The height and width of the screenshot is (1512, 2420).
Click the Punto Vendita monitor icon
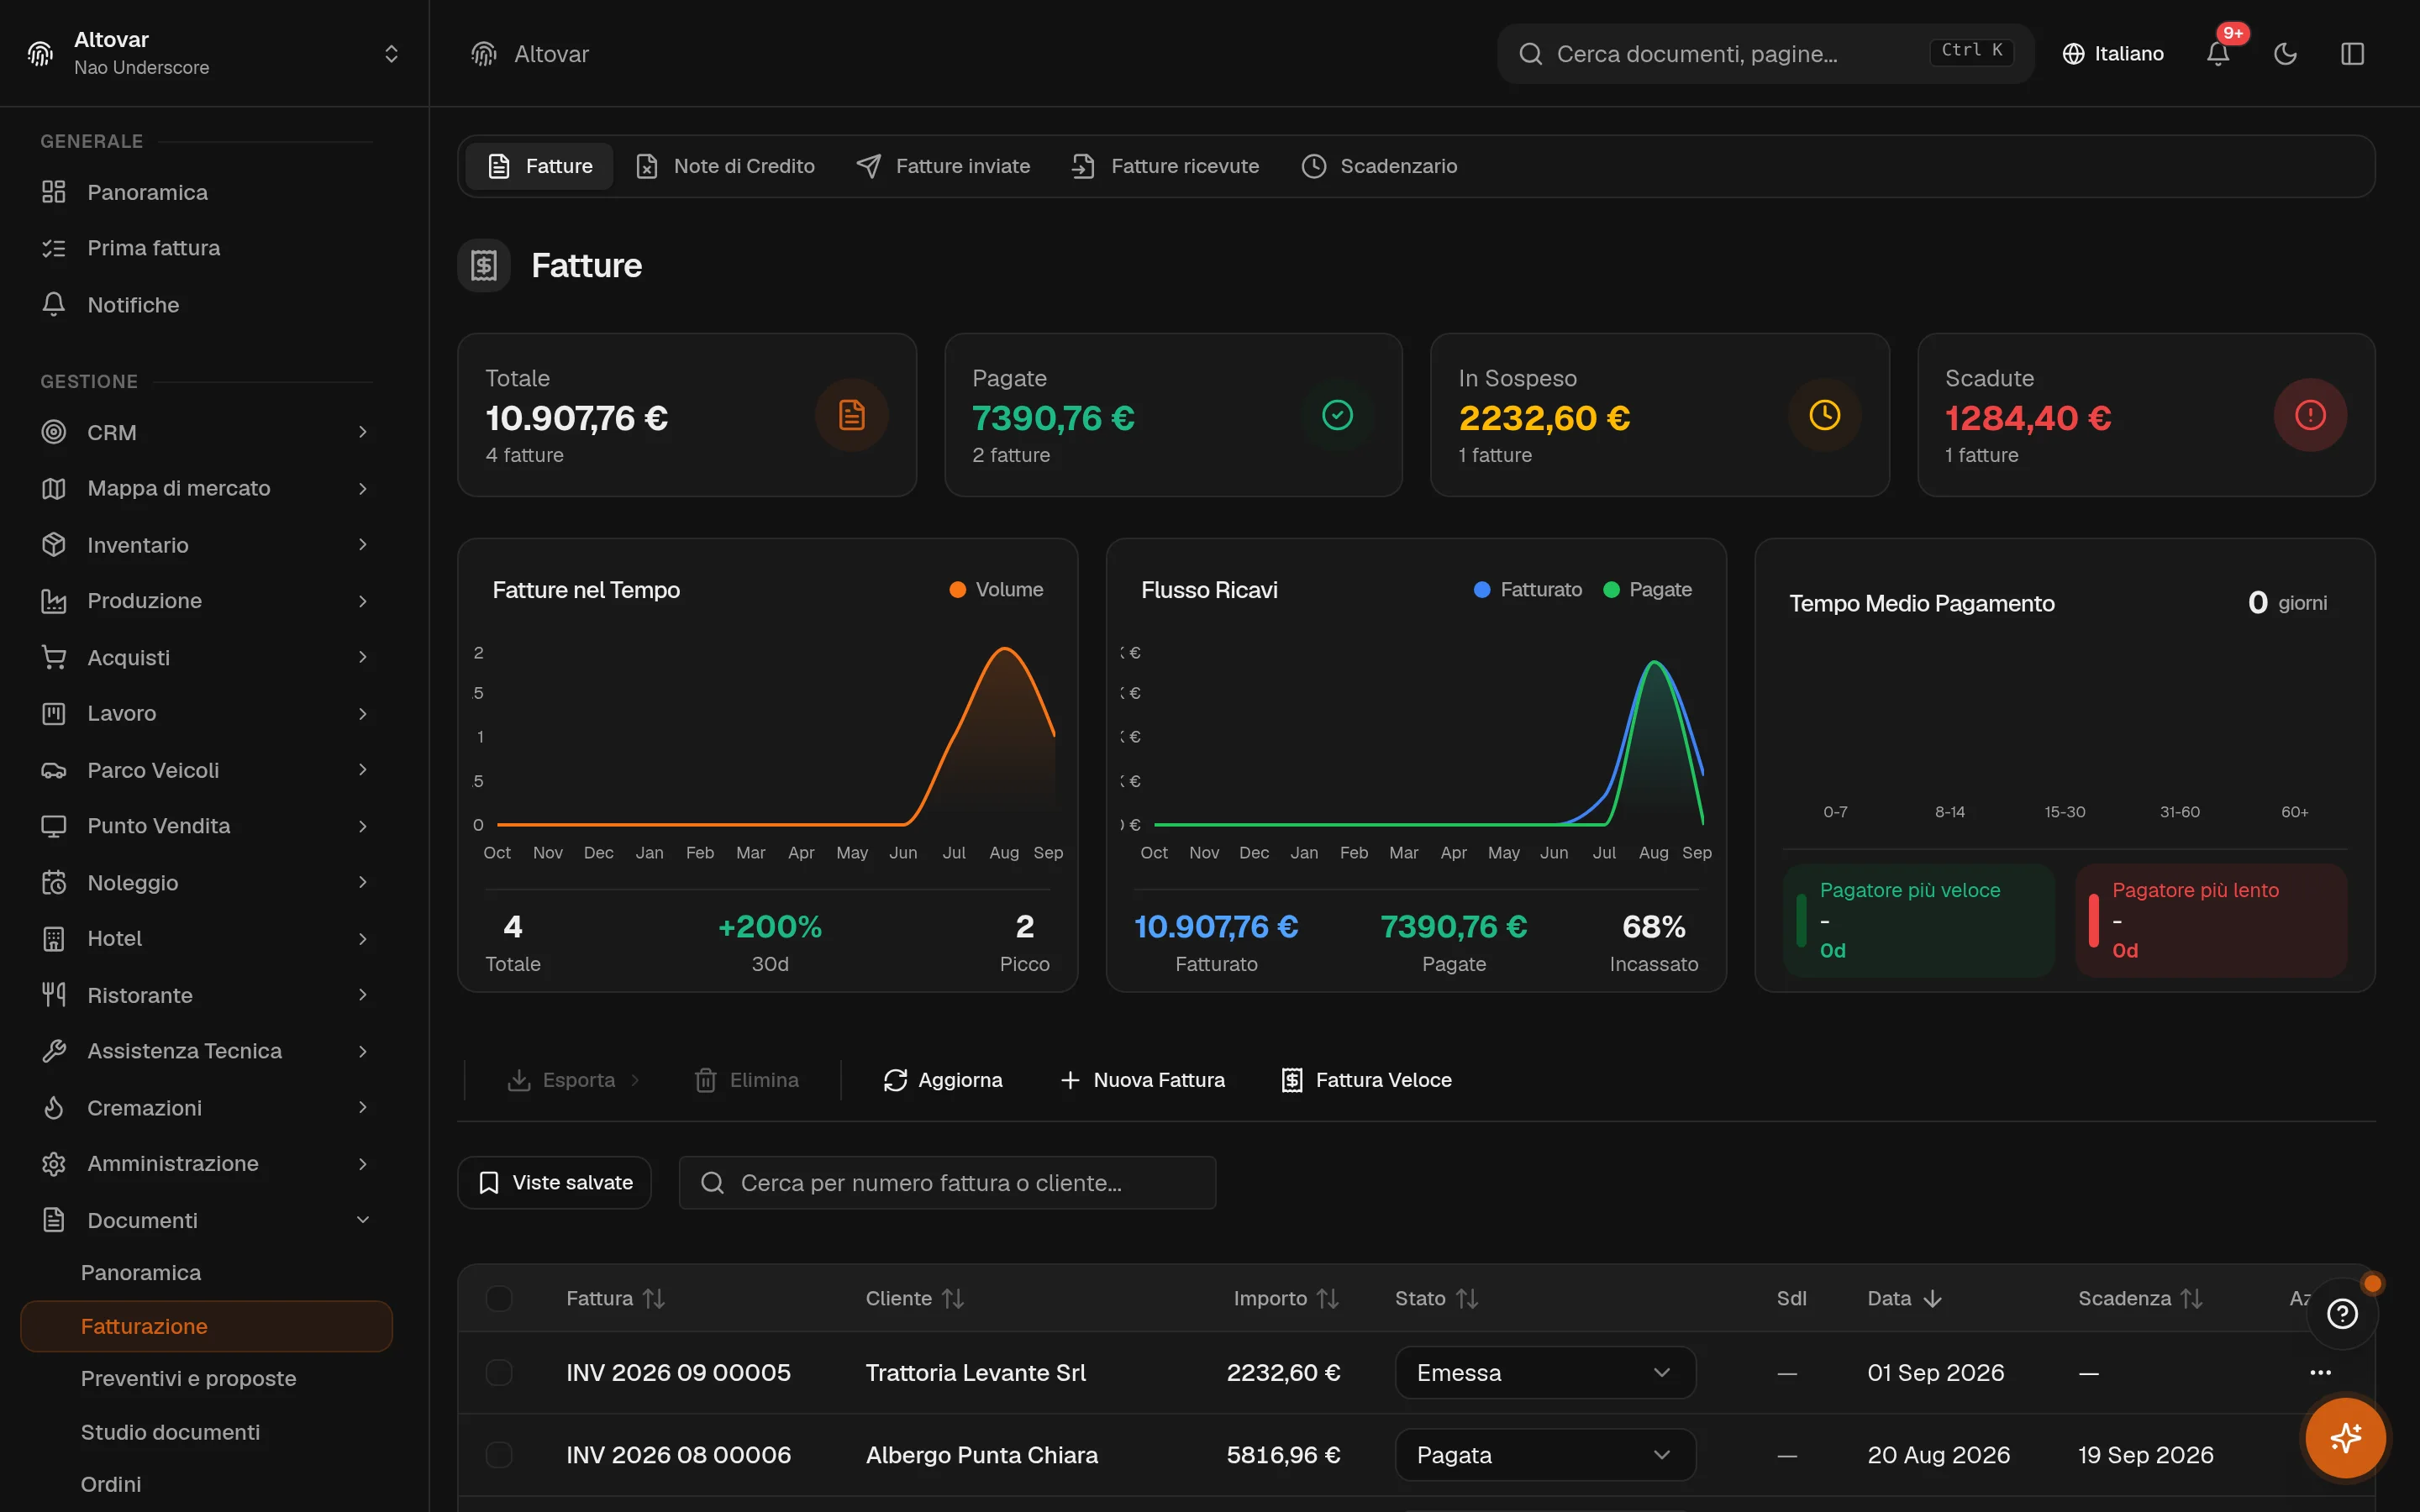click(x=54, y=826)
